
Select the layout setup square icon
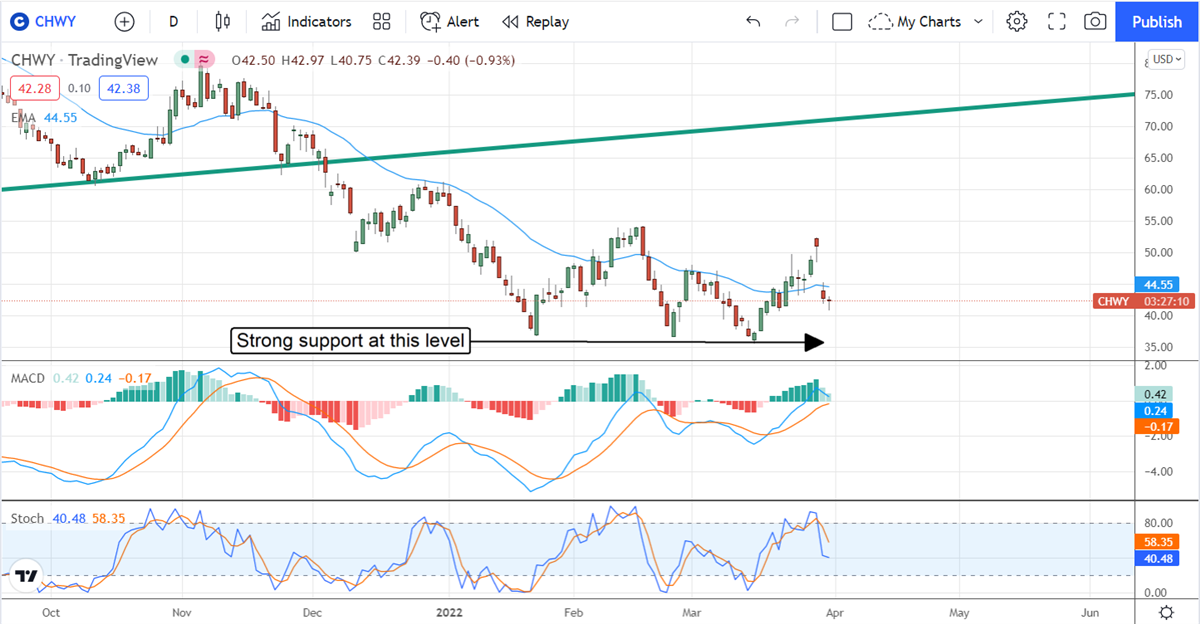[x=842, y=21]
